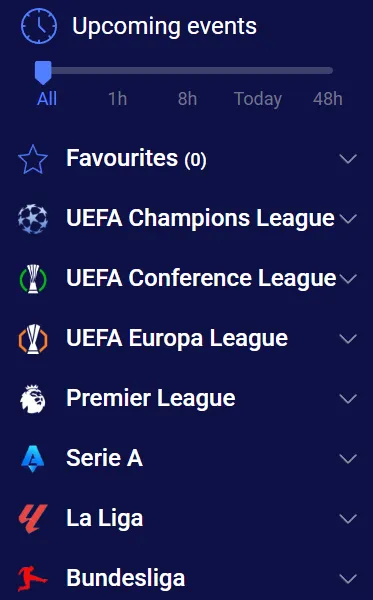This screenshot has height=600, width=373.
Task: Select the 48h time filter
Action: click(x=327, y=99)
